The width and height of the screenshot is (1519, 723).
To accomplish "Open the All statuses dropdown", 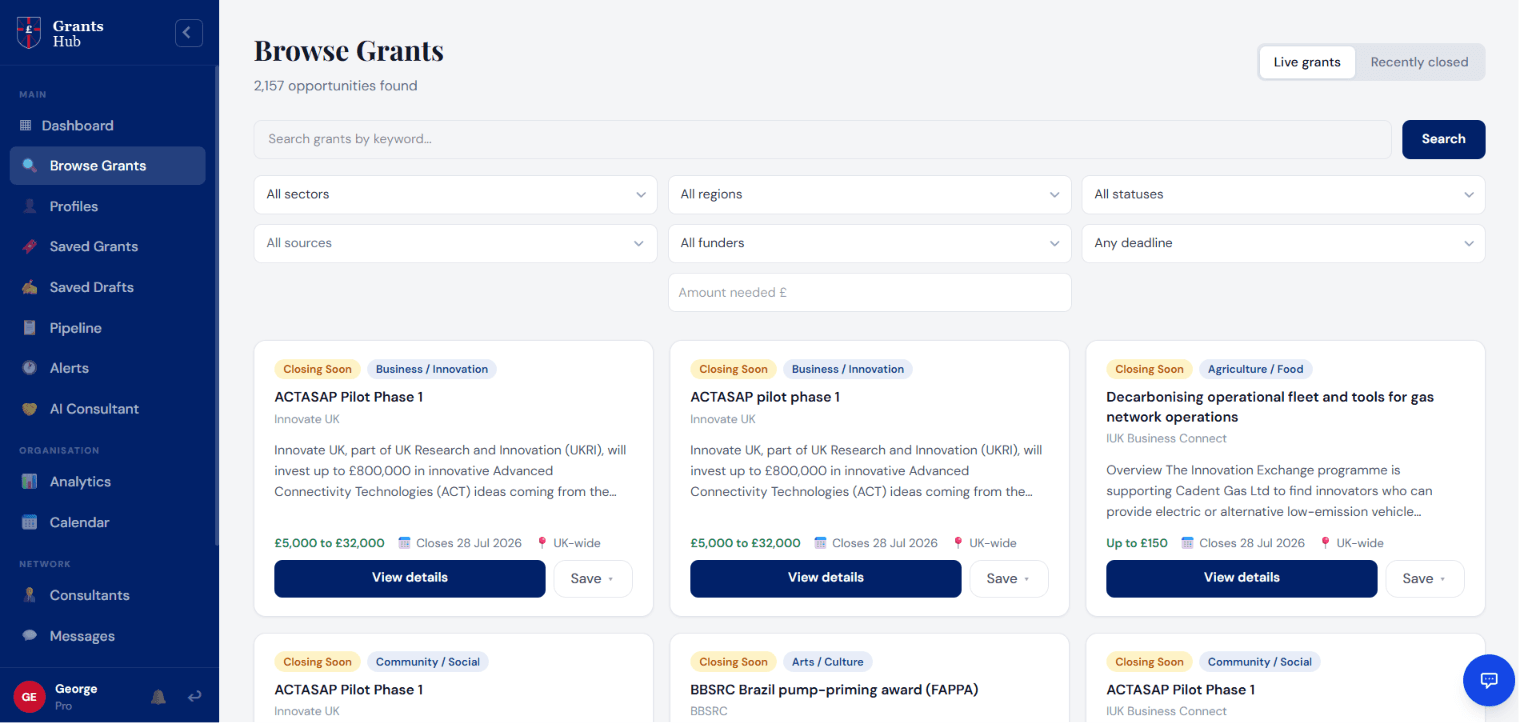I will click(1283, 194).
